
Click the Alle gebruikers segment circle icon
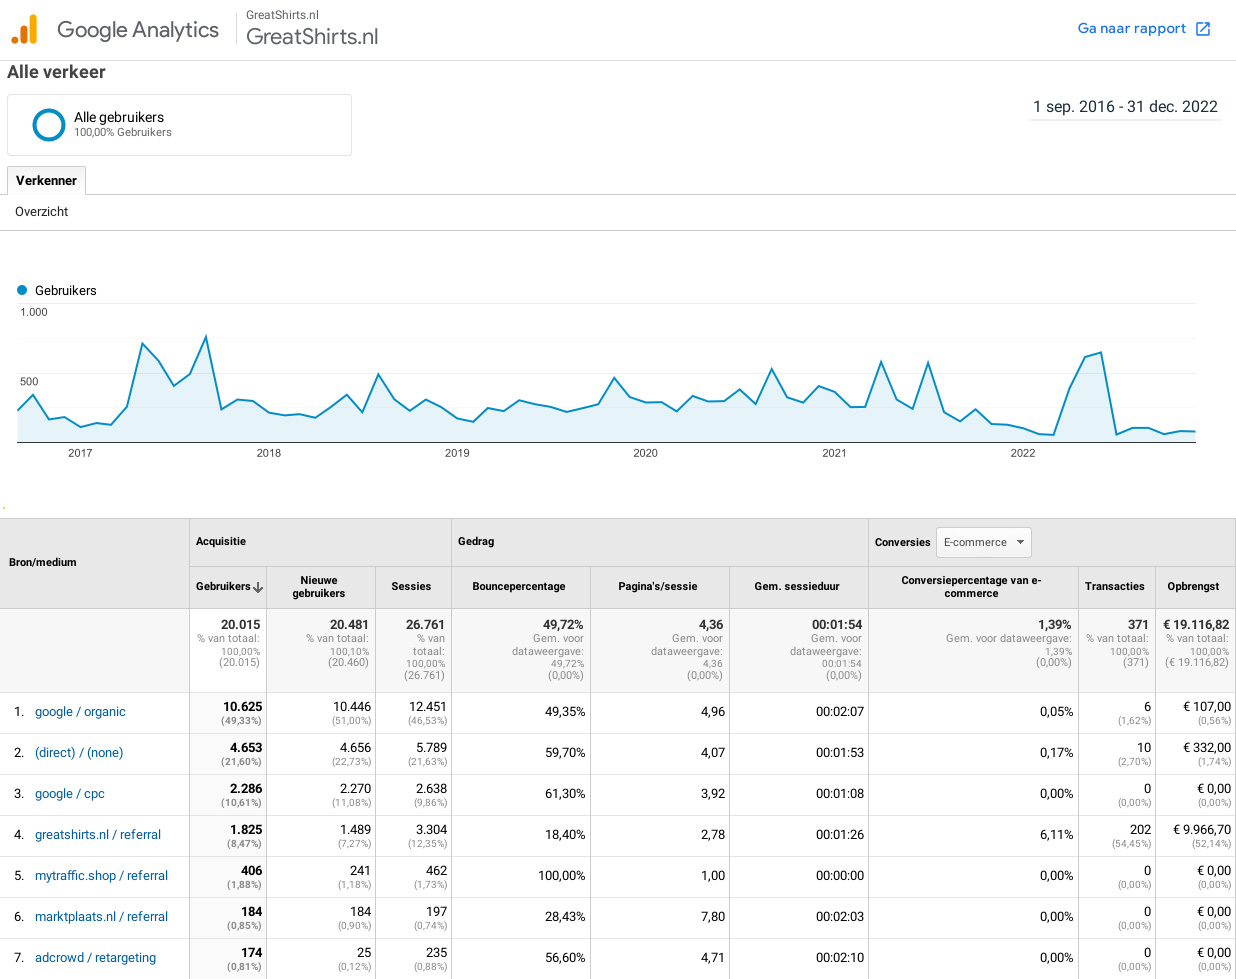(x=49, y=125)
